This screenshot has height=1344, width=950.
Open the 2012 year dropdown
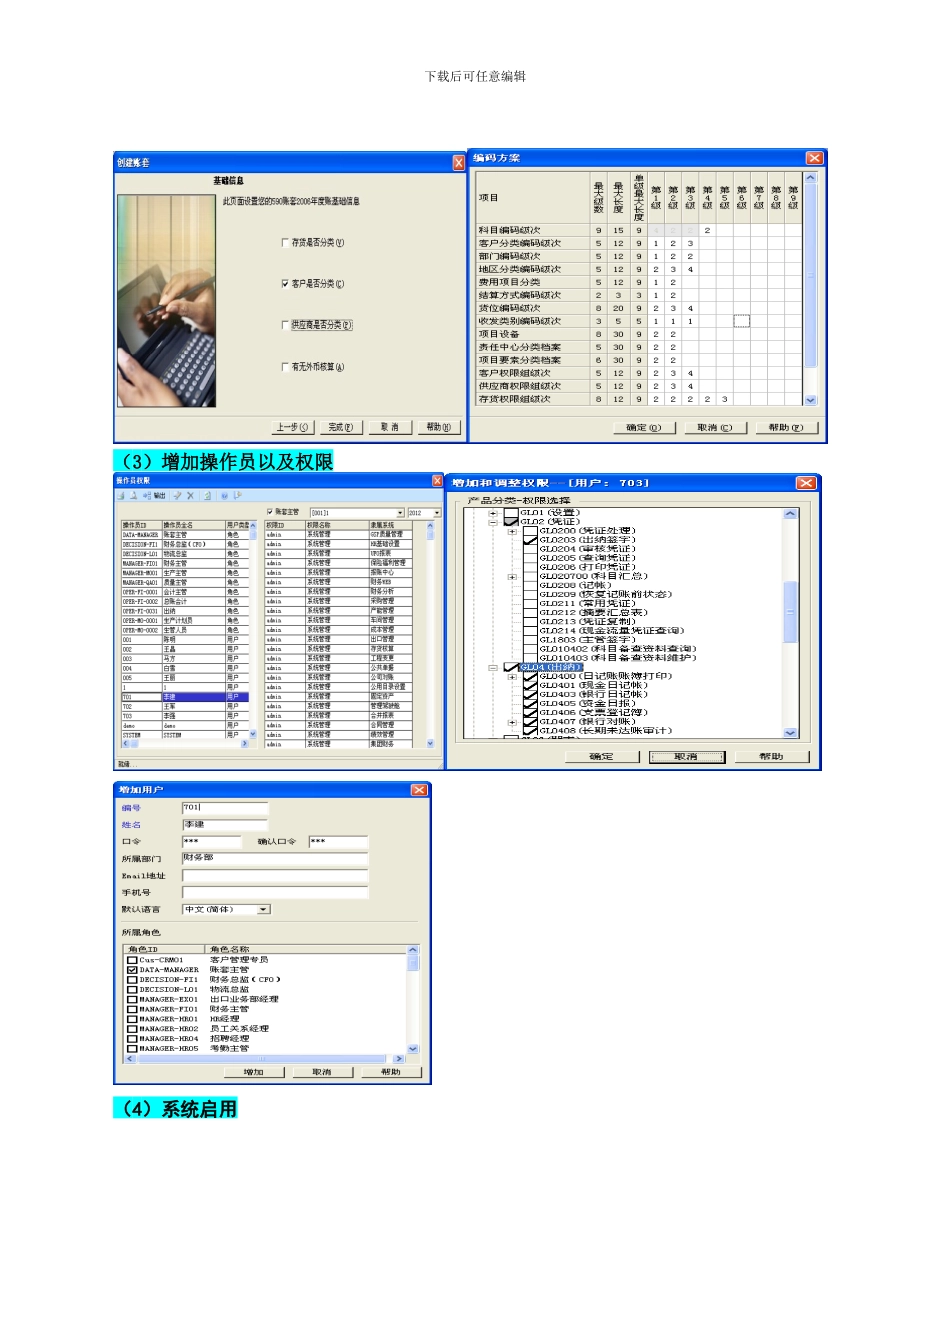tap(436, 513)
